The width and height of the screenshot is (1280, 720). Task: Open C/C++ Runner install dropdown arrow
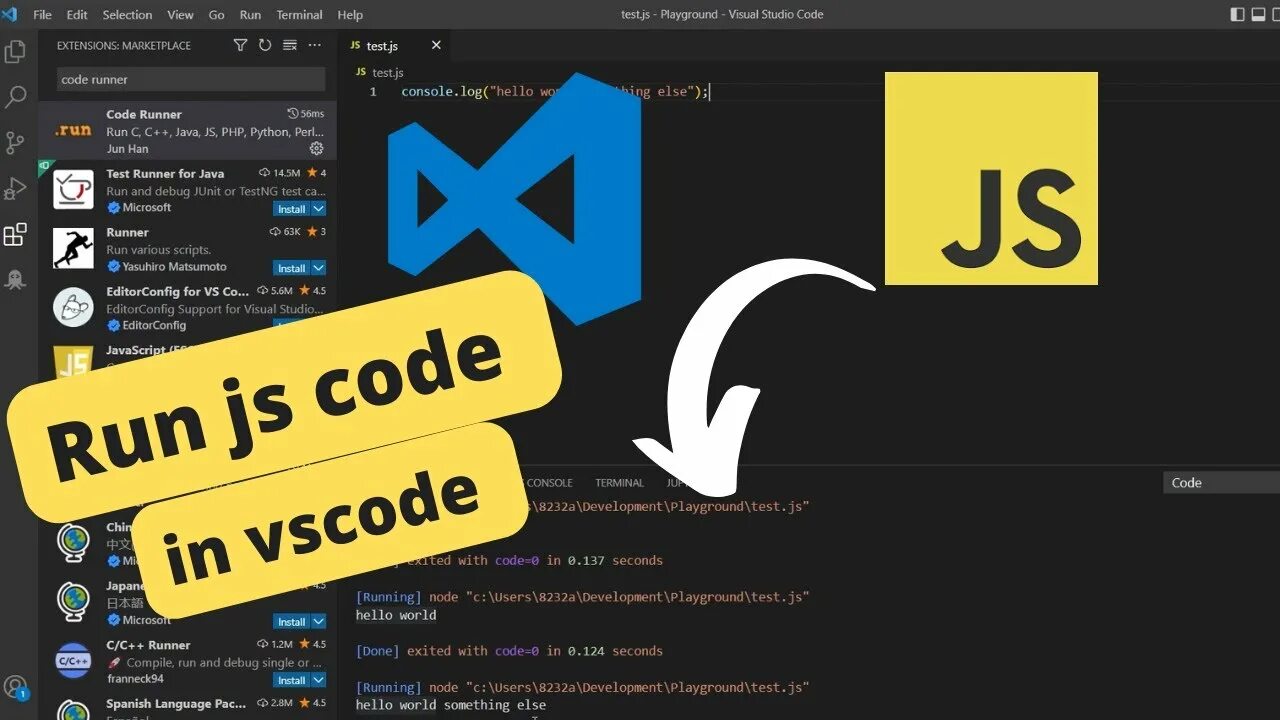coord(319,680)
